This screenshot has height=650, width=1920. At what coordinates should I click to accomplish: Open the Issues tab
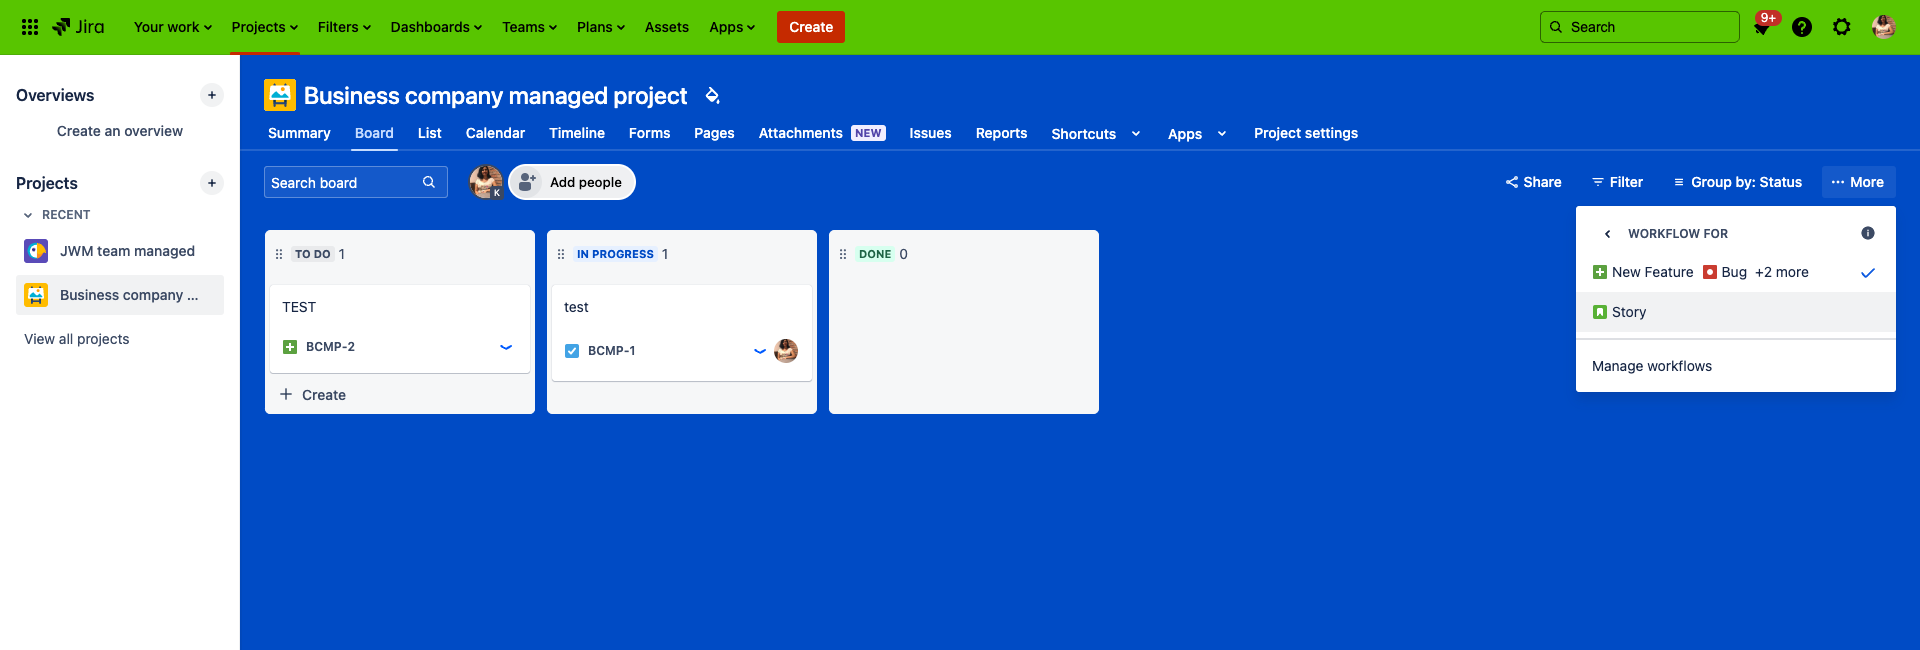point(930,133)
